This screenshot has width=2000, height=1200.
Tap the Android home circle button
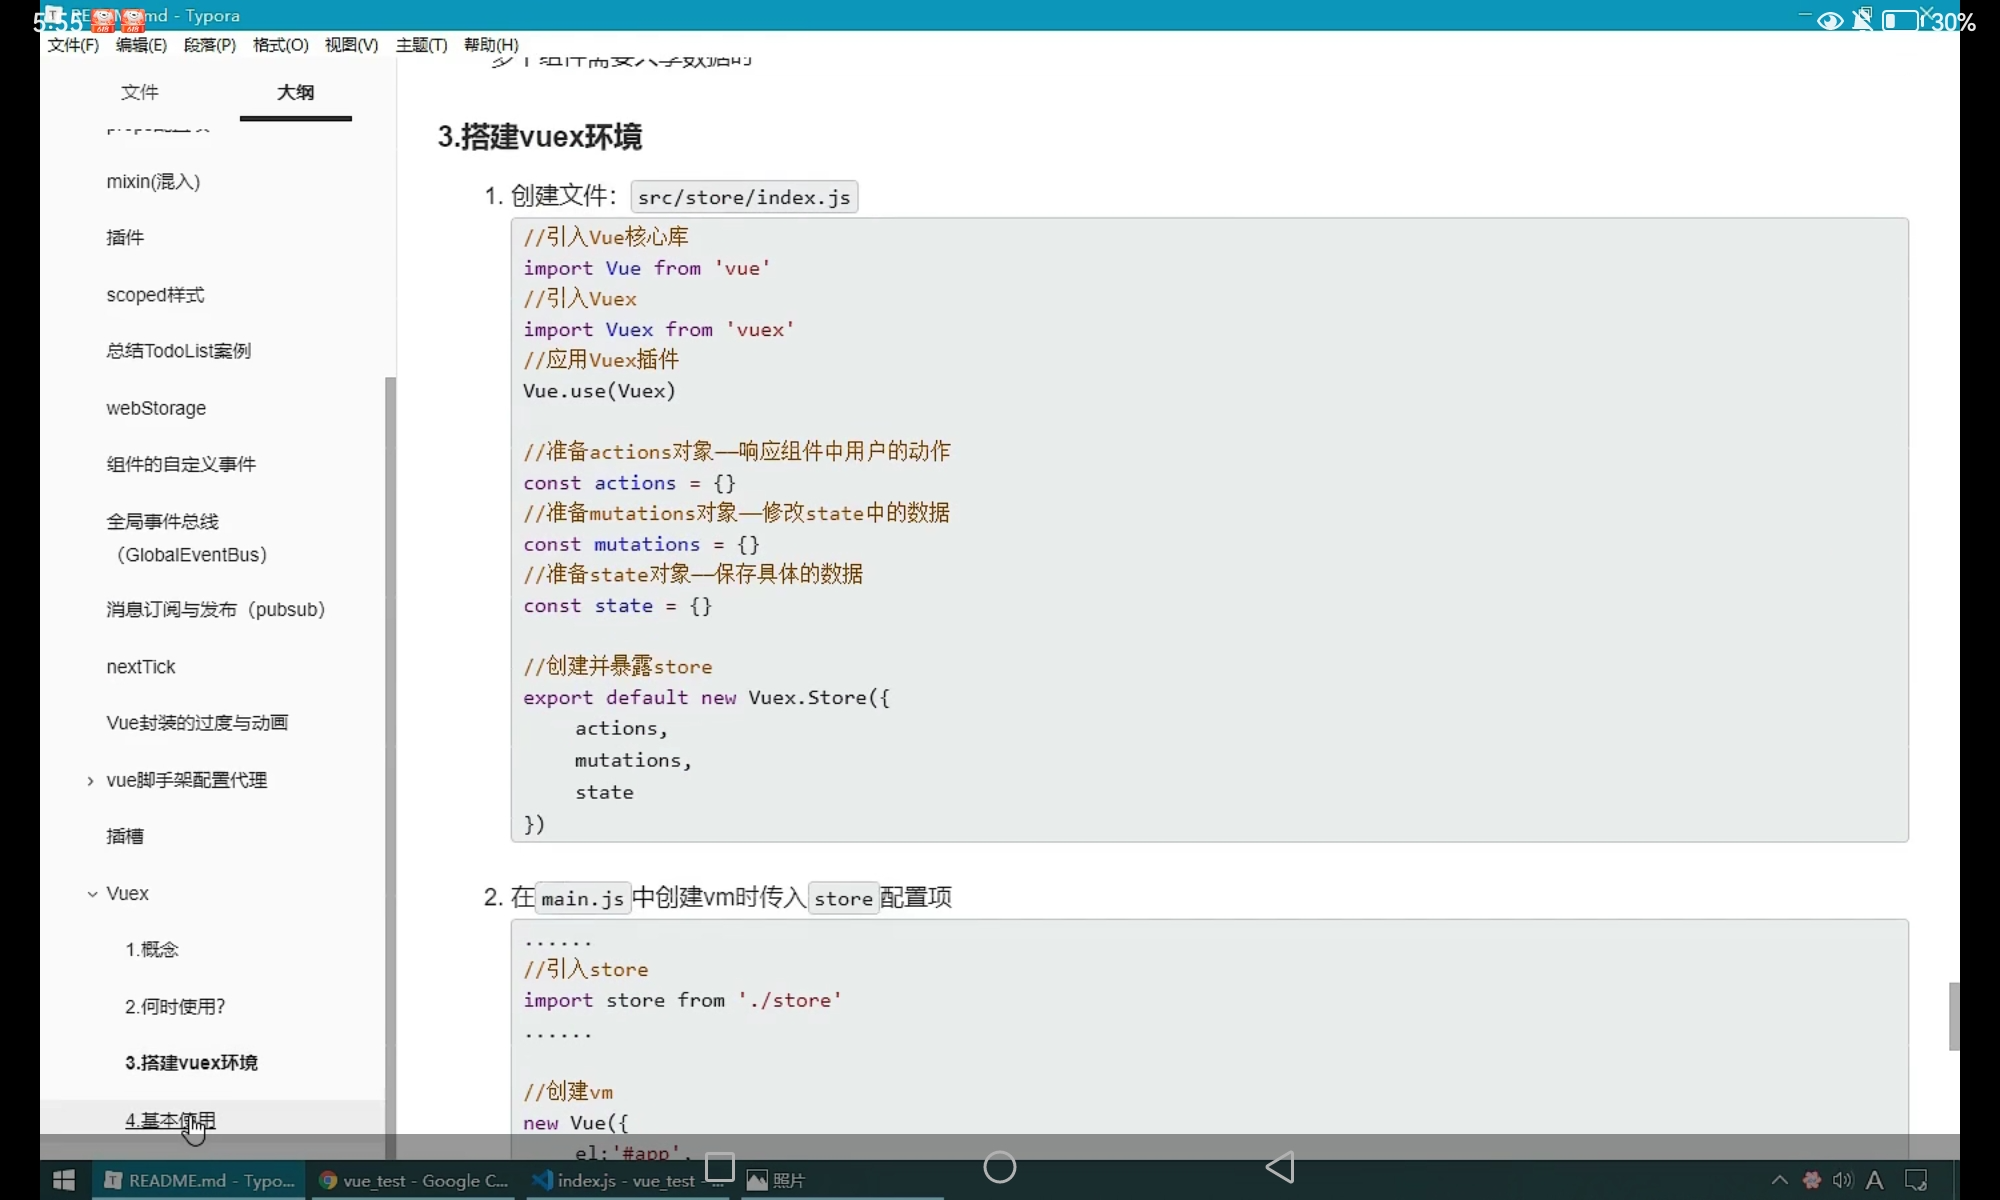tap(999, 1166)
